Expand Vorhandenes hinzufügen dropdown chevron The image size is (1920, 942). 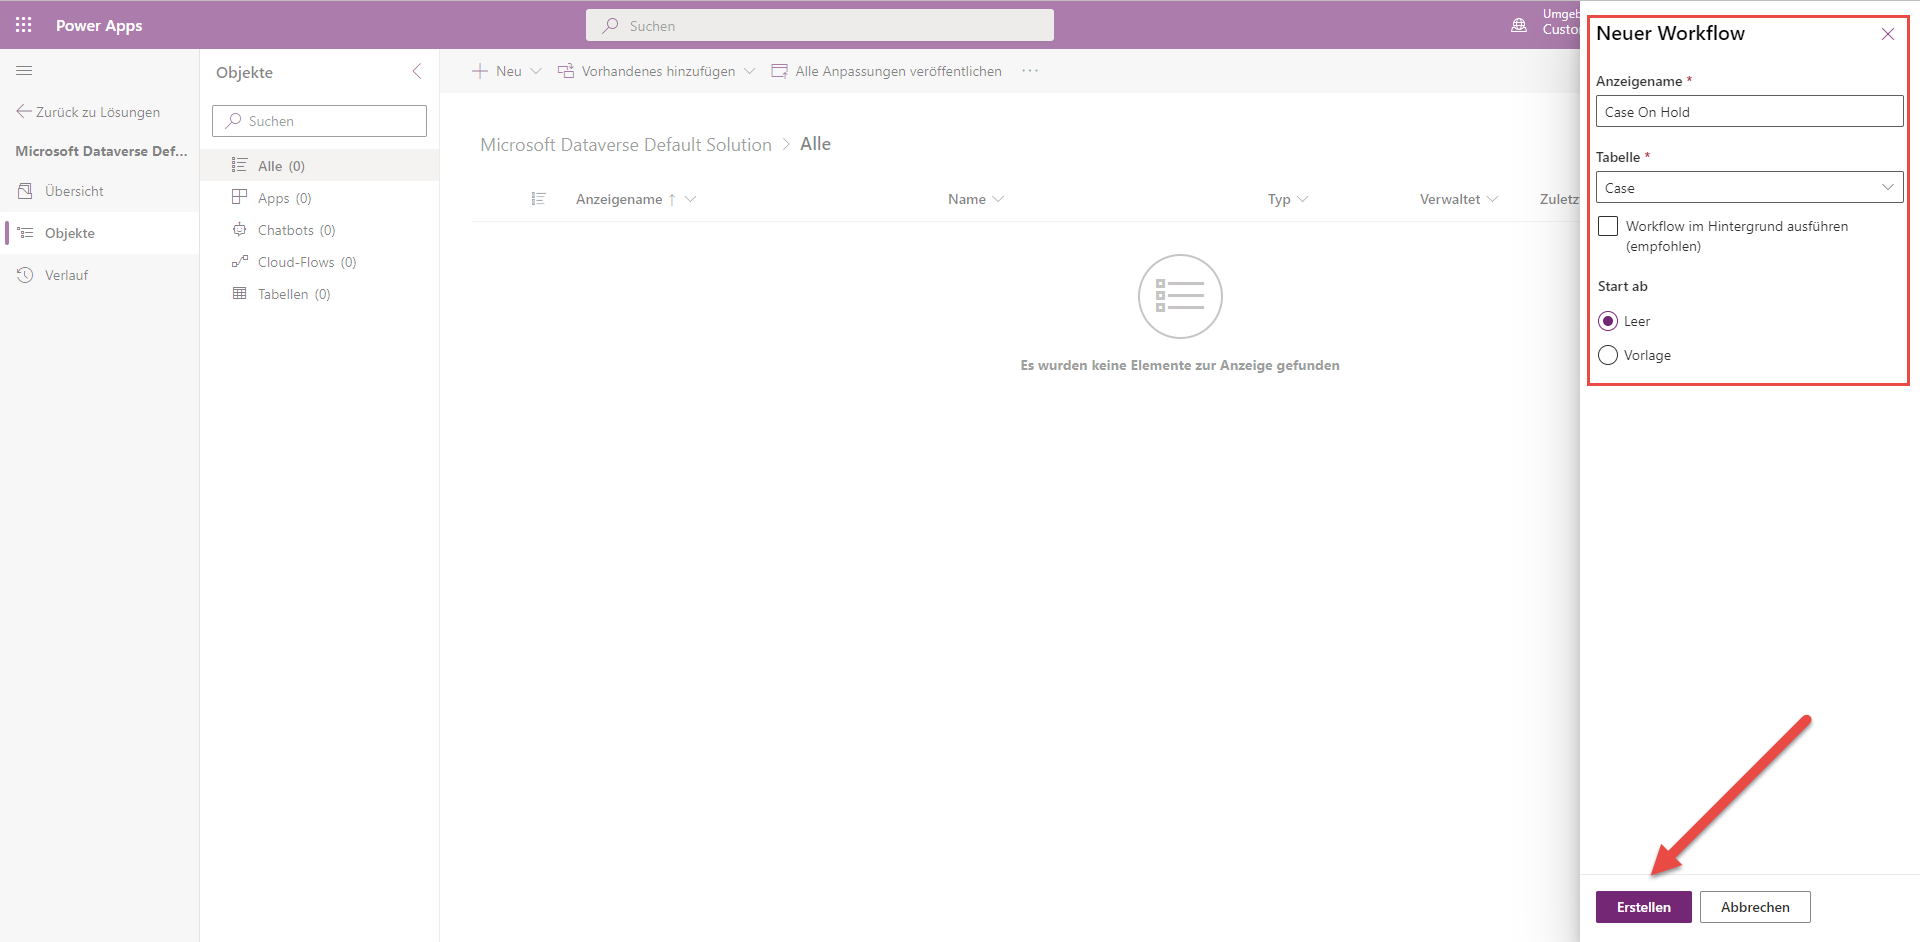point(749,71)
